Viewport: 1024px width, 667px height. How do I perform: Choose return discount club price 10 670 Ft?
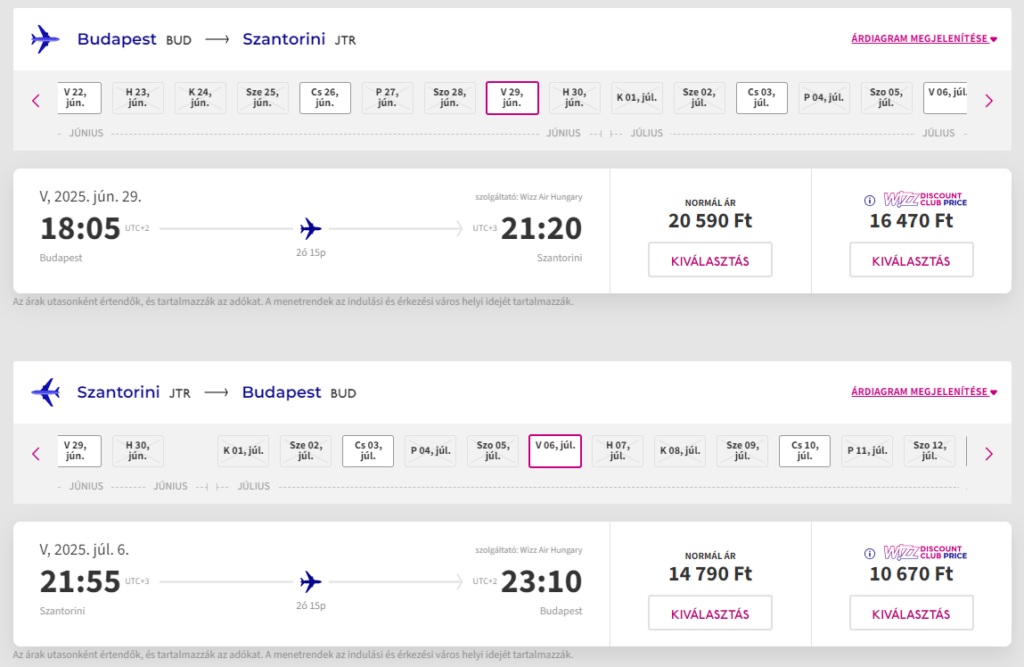911,613
